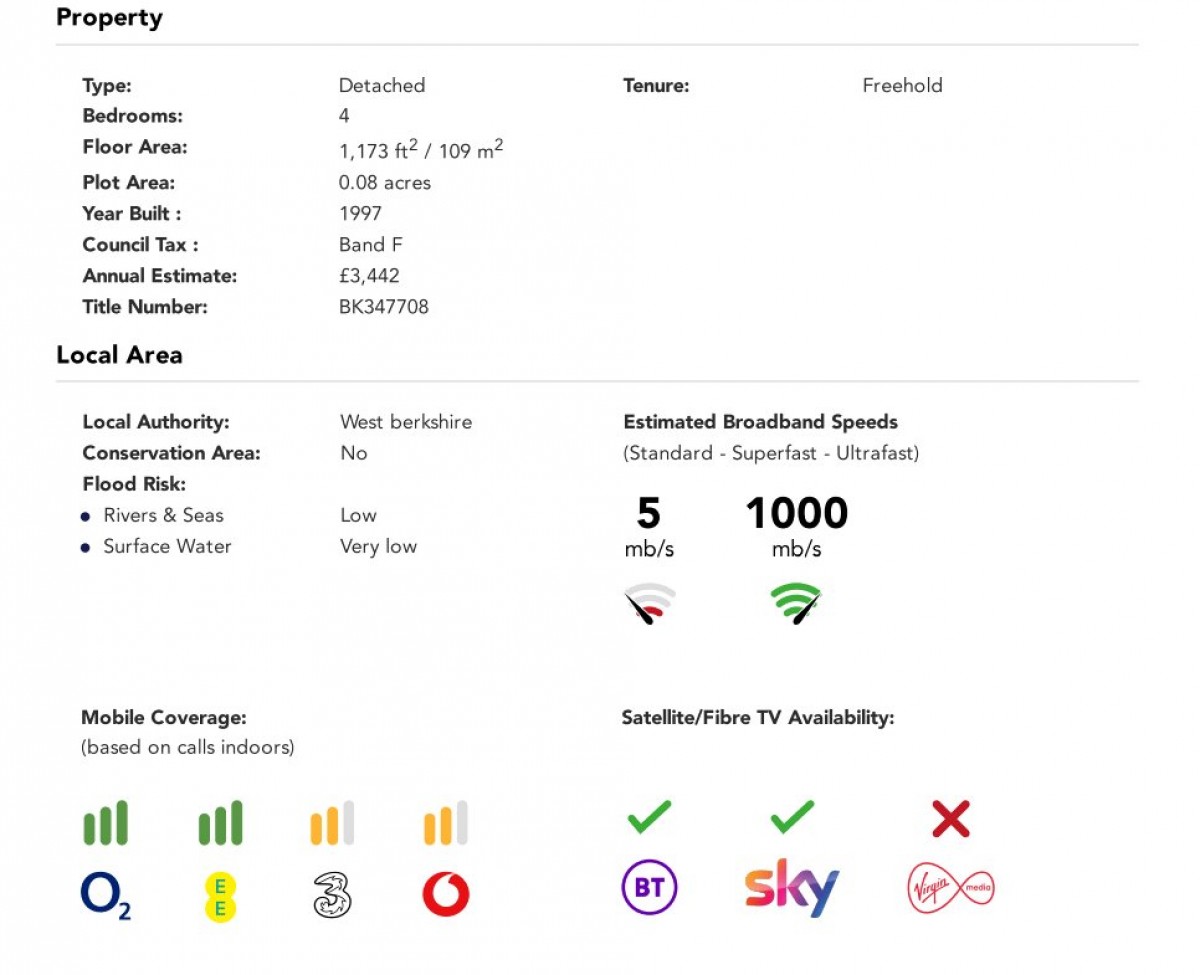Click the 1000 mb/s broadband speed value
The image size is (1200, 975).
click(796, 514)
